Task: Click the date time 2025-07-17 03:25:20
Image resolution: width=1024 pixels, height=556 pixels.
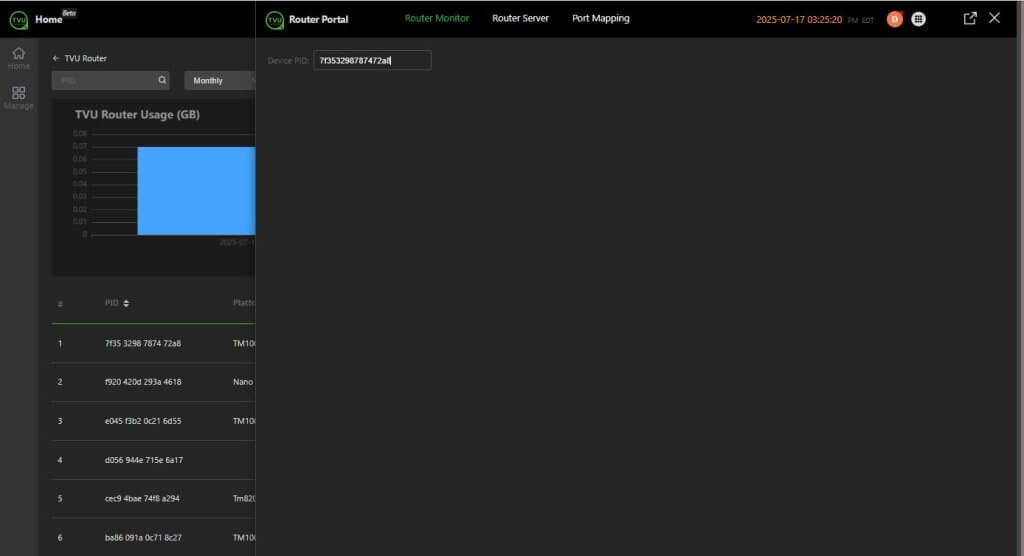Action: coord(799,20)
